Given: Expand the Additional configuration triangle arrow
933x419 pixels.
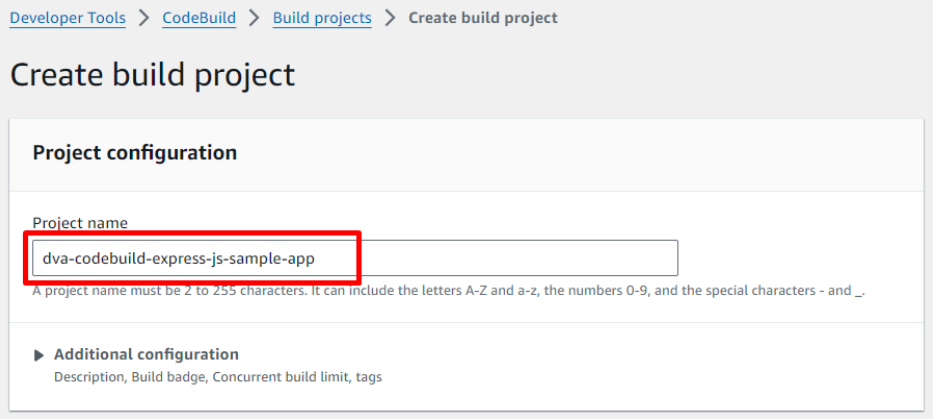Looking at the screenshot, I should 39,355.
